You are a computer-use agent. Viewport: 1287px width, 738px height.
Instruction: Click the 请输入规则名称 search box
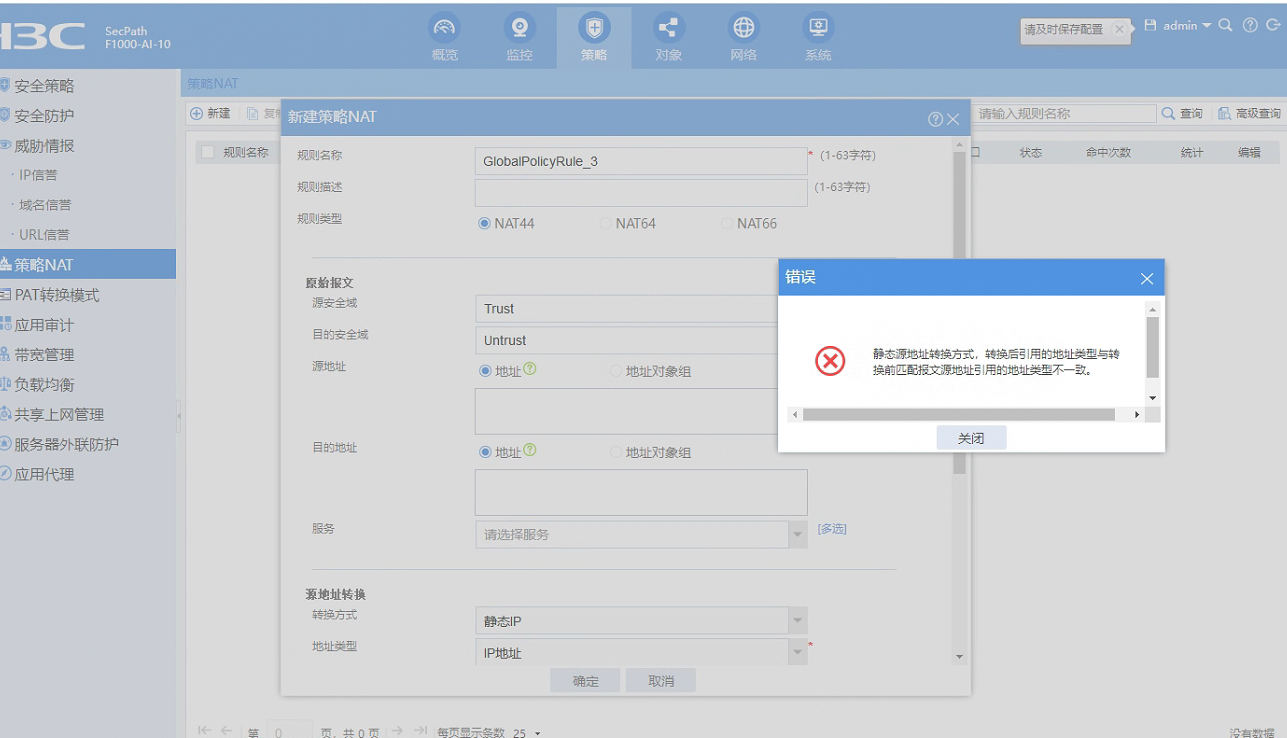pyautogui.click(x=1065, y=114)
